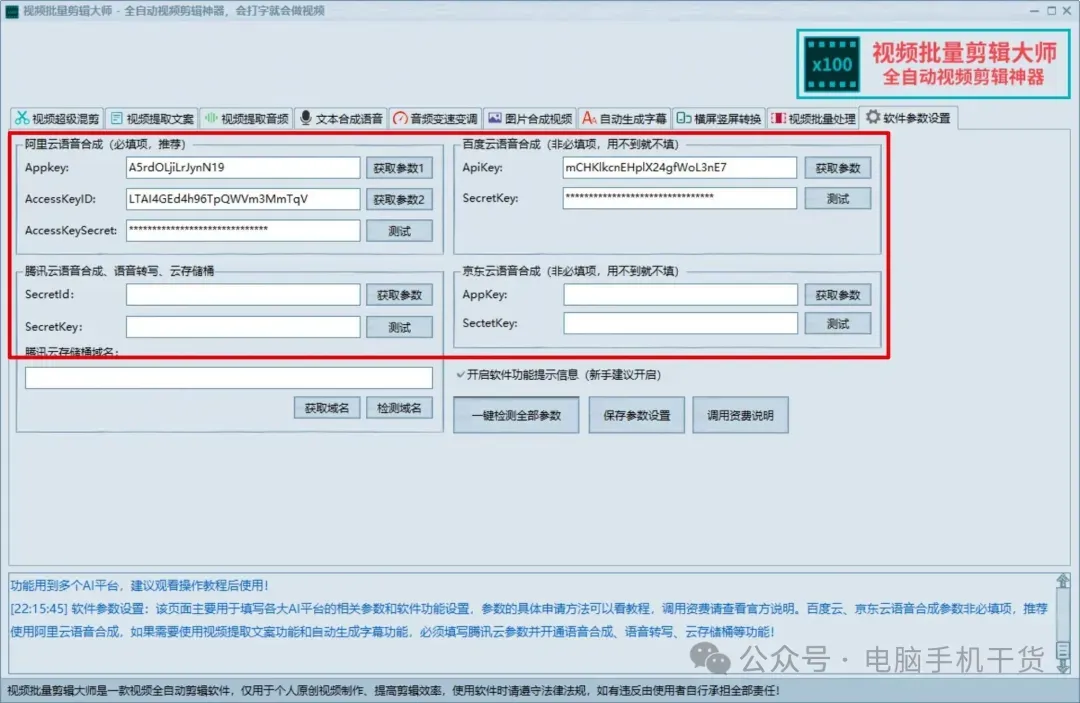Click 测试 button in Tencent section

tap(399, 327)
